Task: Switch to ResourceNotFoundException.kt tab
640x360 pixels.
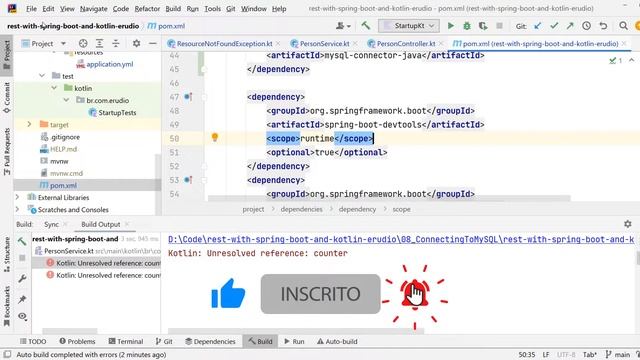Action: 224,43
